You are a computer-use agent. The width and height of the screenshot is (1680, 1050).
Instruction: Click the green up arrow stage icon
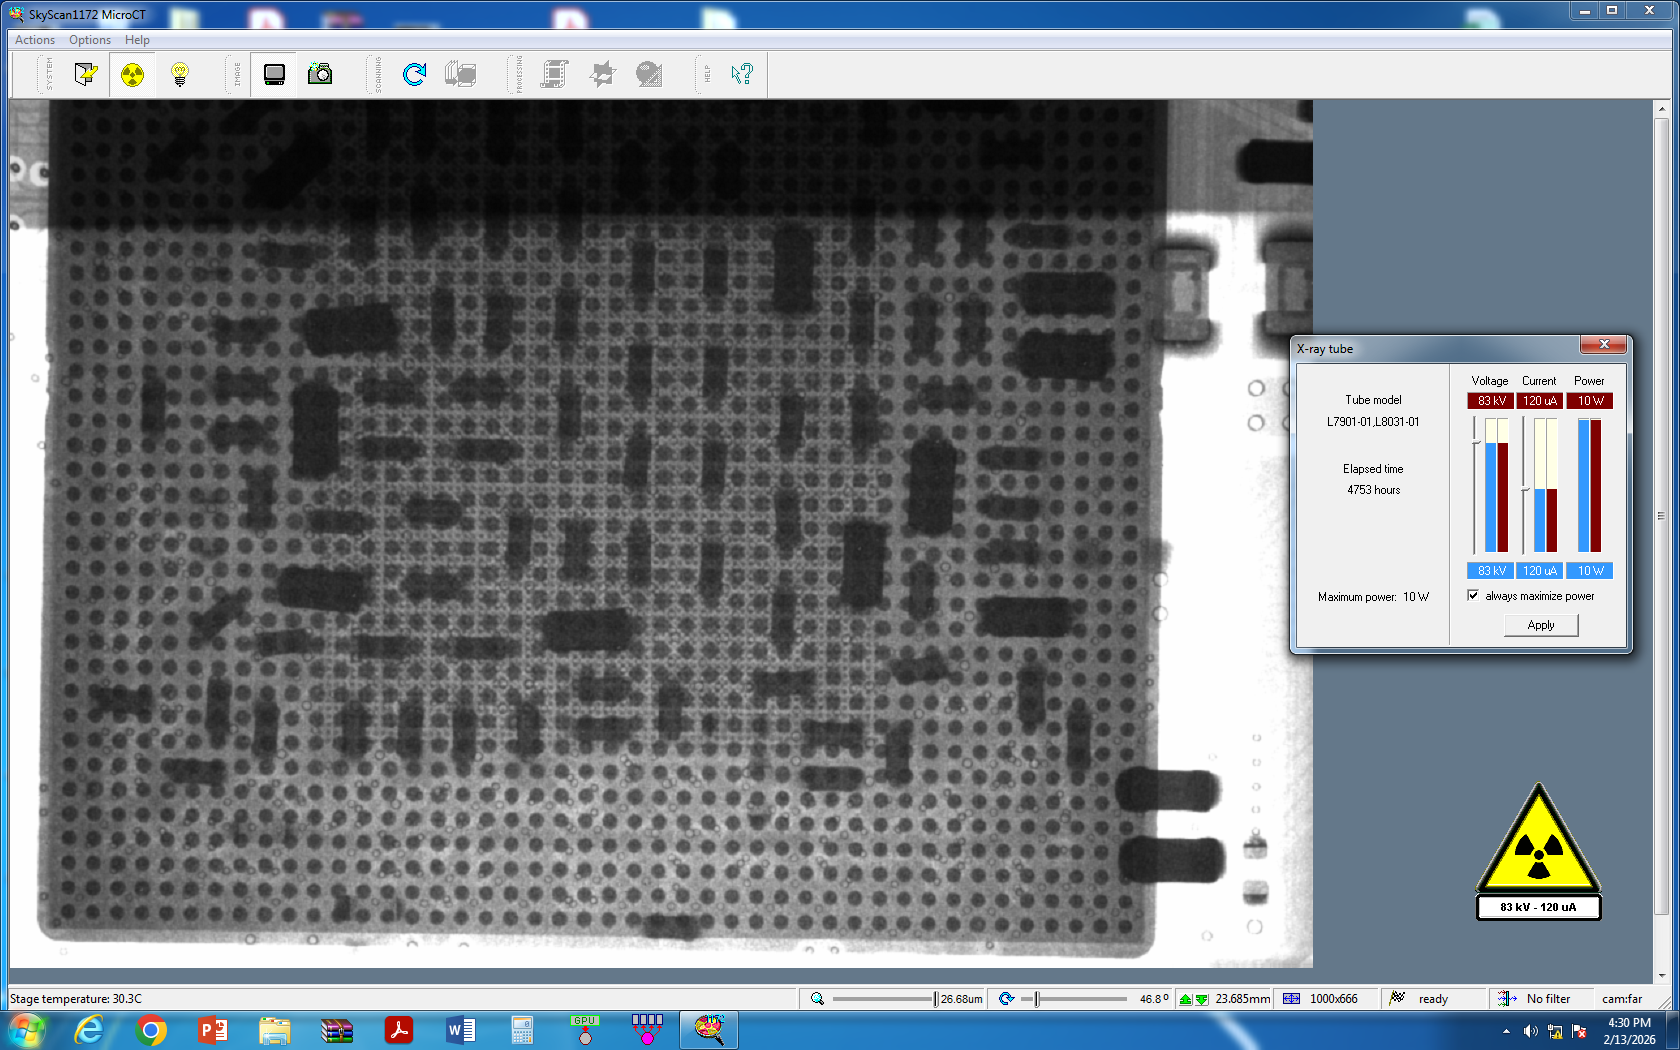(x=1186, y=999)
